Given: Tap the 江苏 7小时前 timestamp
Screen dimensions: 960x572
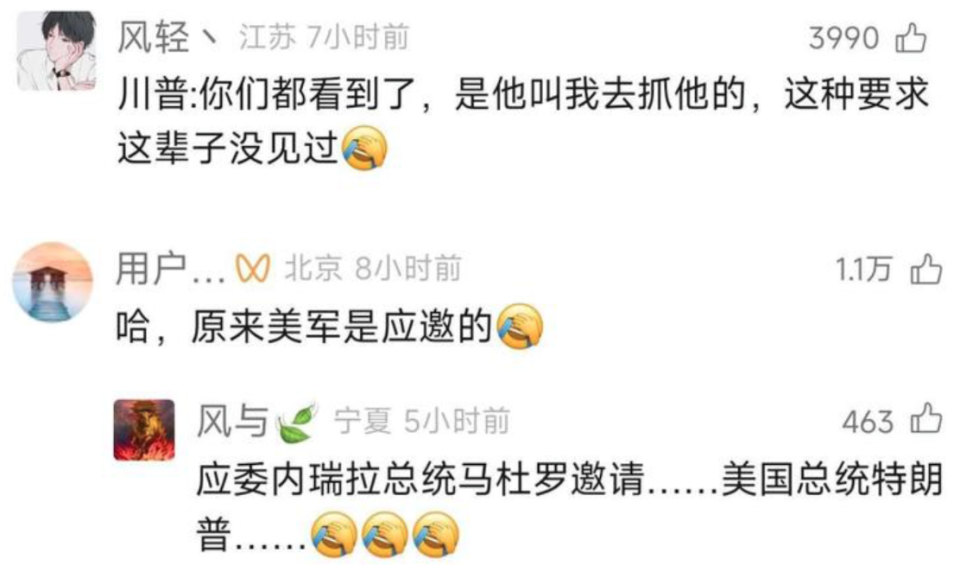Looking at the screenshot, I should [x=324, y=37].
